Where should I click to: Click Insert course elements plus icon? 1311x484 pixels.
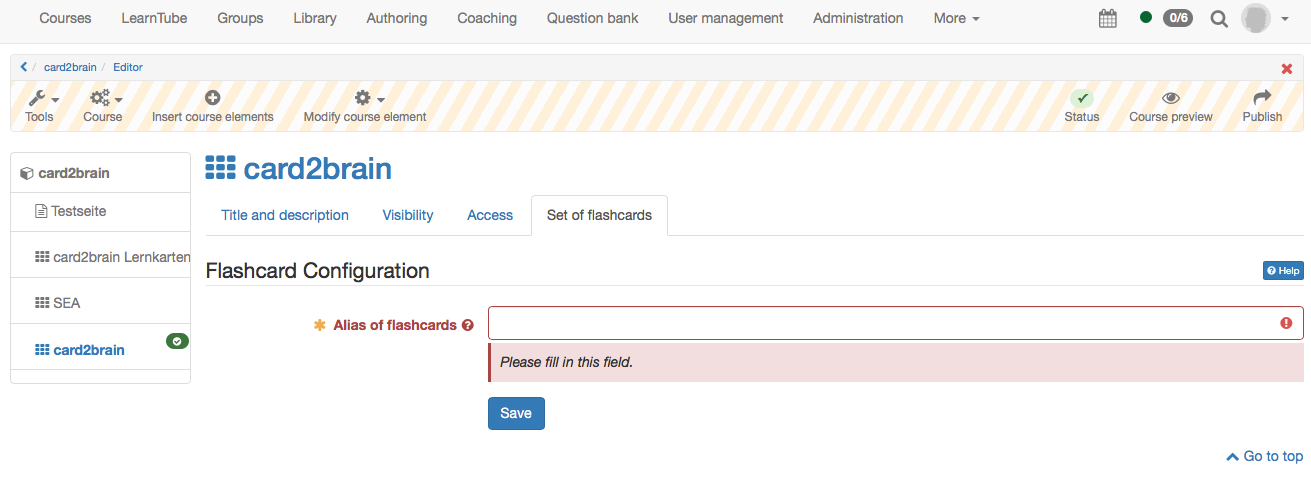point(213,98)
